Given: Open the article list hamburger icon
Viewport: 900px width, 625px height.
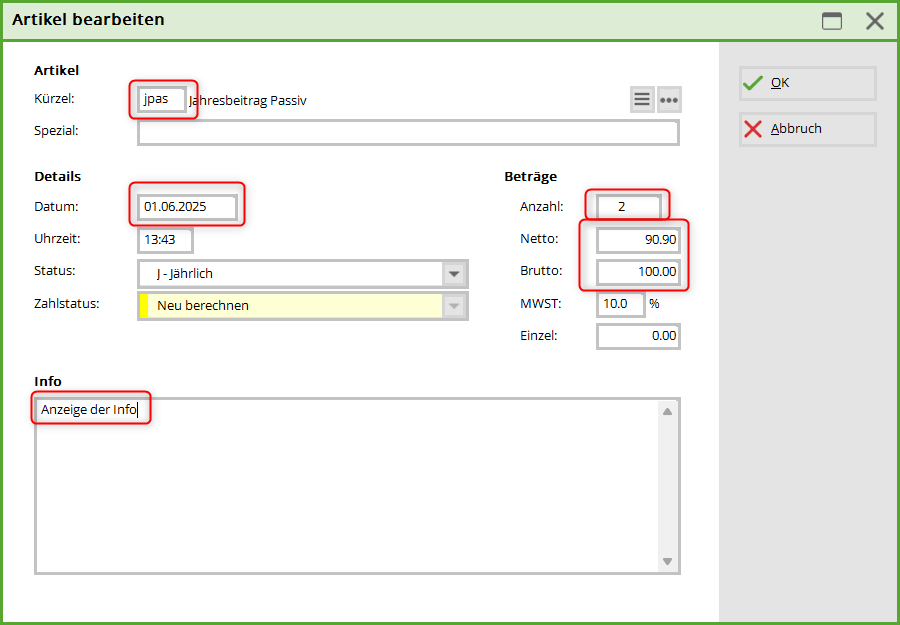Looking at the screenshot, I should coord(642,100).
